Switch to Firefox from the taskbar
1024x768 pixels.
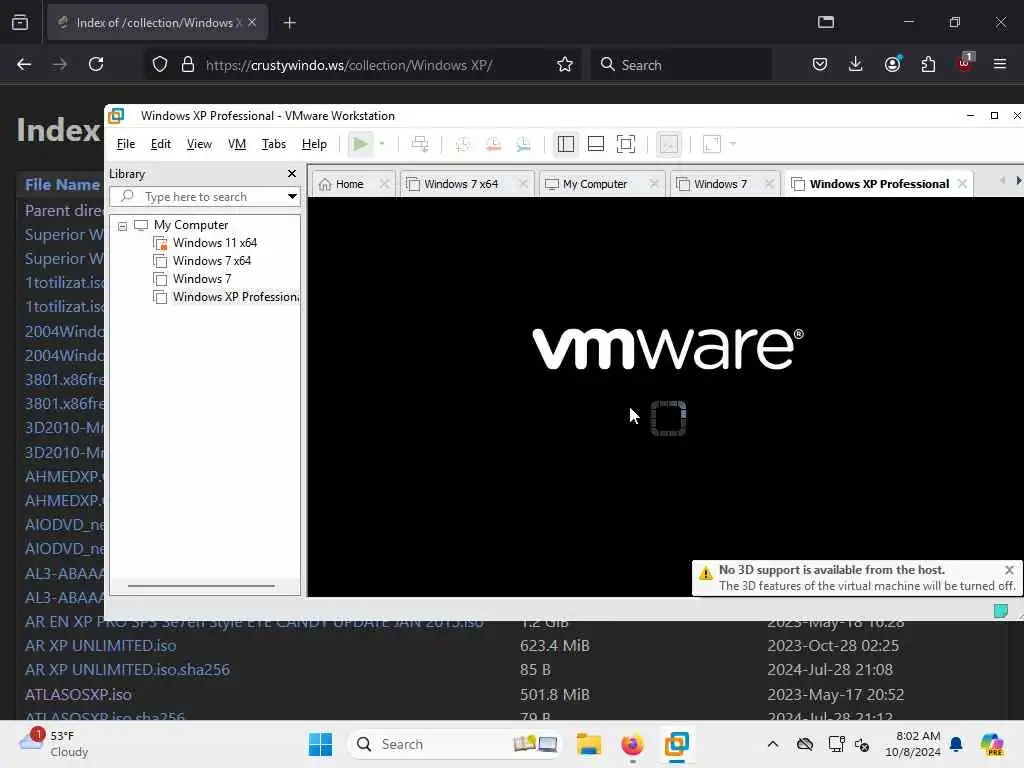tap(632, 744)
